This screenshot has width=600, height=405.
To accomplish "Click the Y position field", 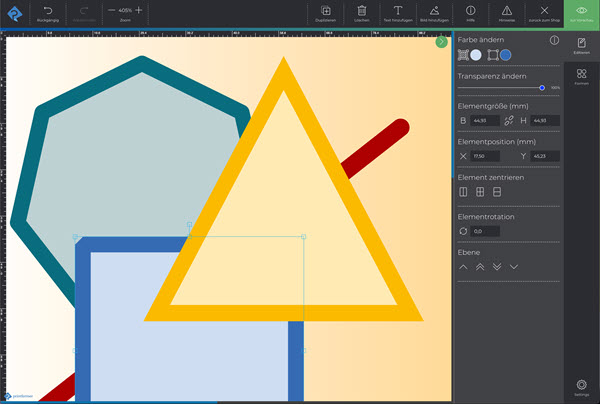I will pos(545,156).
